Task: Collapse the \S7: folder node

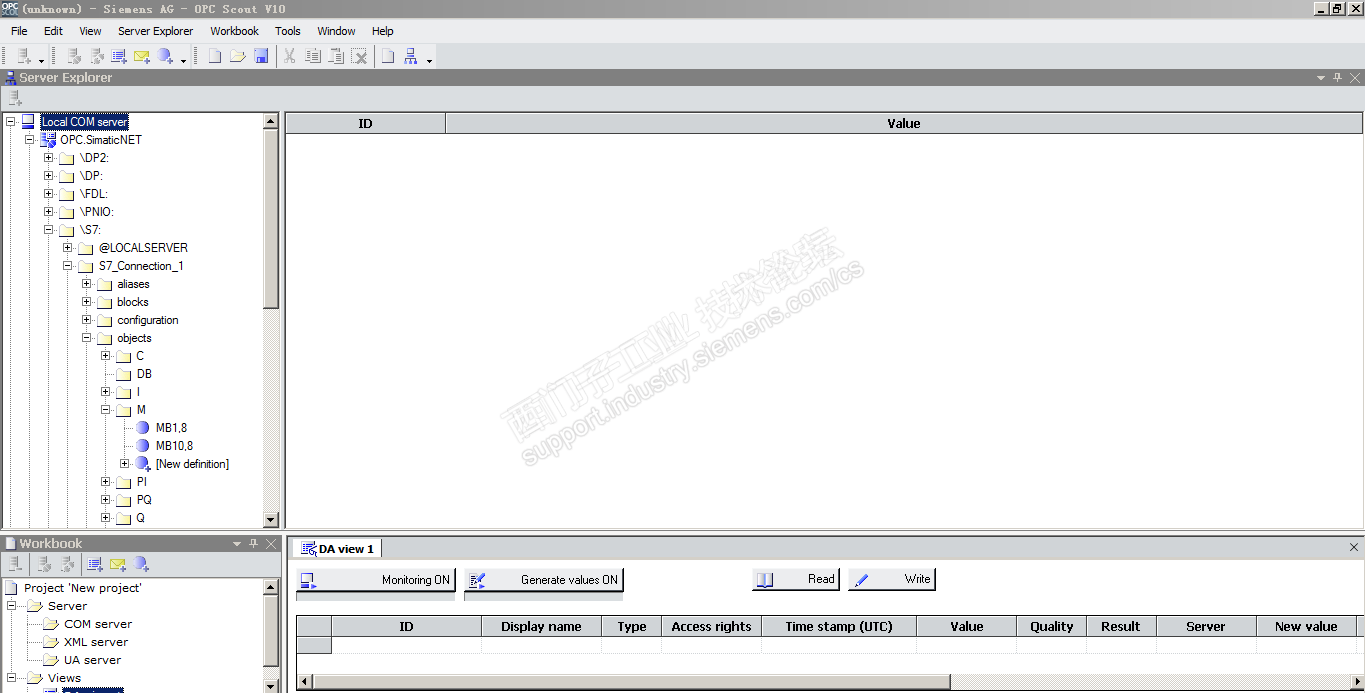Action: (x=48, y=230)
